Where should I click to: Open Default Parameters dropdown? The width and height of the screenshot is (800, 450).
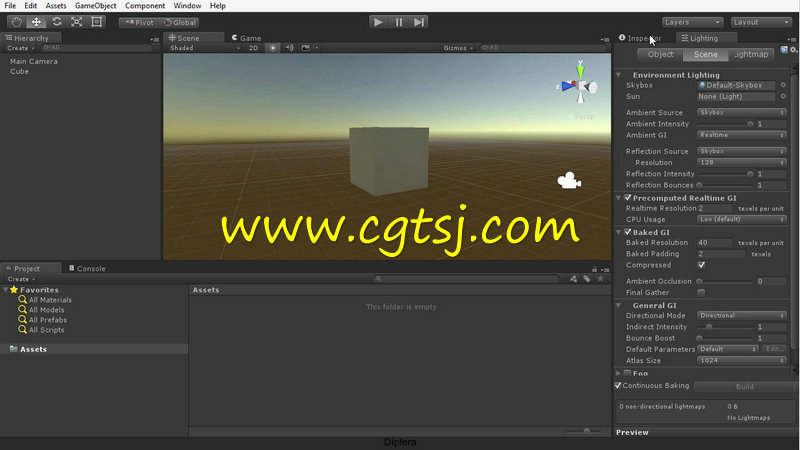click(x=727, y=349)
